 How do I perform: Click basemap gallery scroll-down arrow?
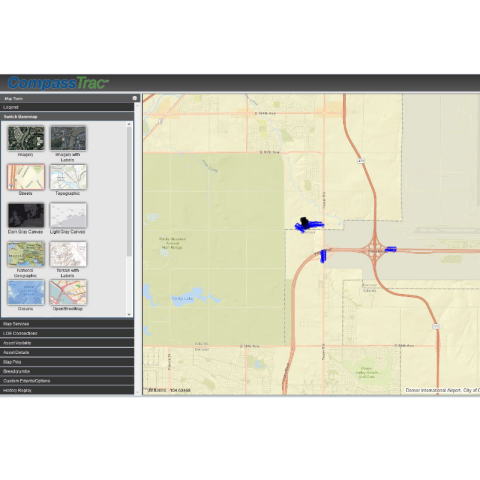(x=129, y=314)
